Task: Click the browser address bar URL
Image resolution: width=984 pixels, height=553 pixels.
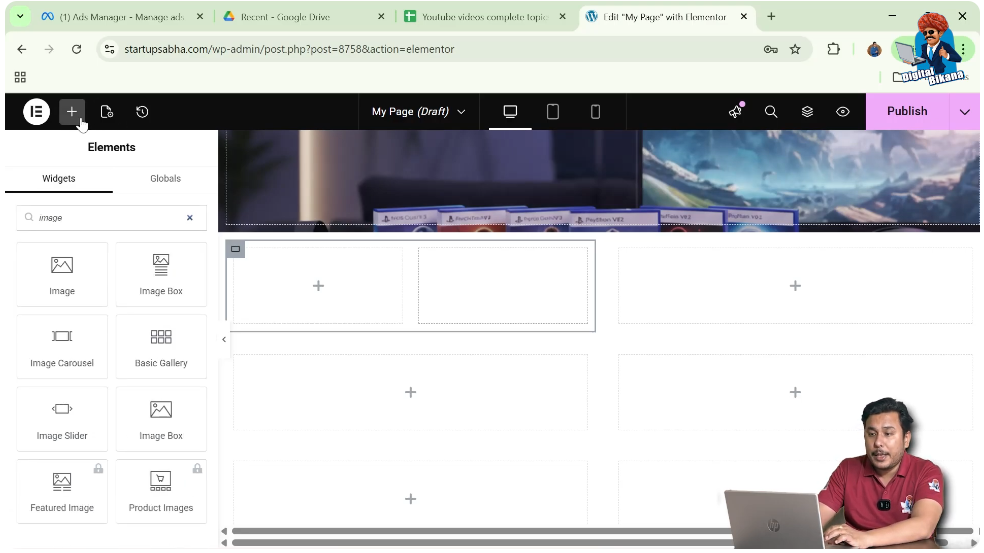Action: [289, 49]
